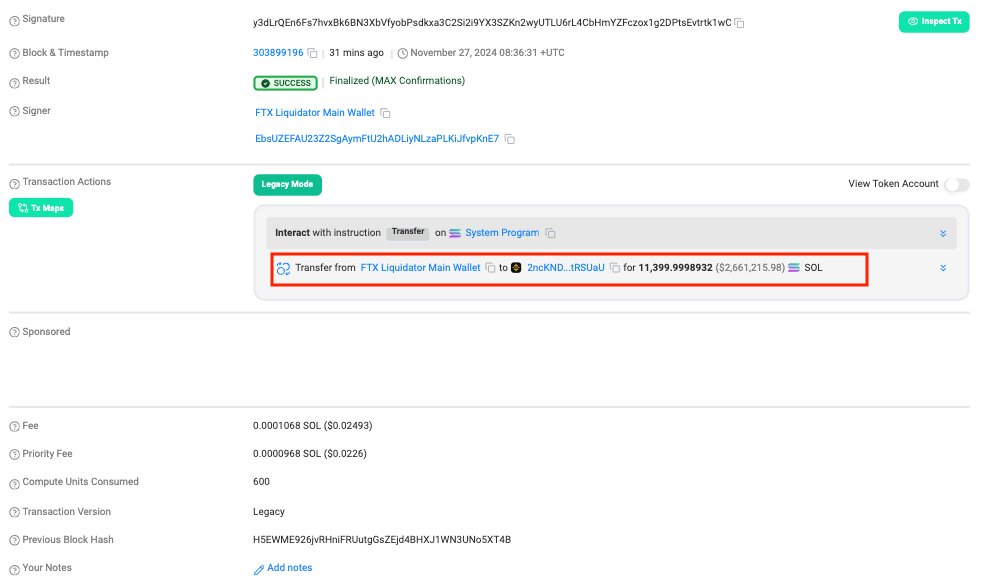Image resolution: width=981 pixels, height=588 pixels.
Task: Open the Tx Maps view
Action: pyautogui.click(x=40, y=207)
